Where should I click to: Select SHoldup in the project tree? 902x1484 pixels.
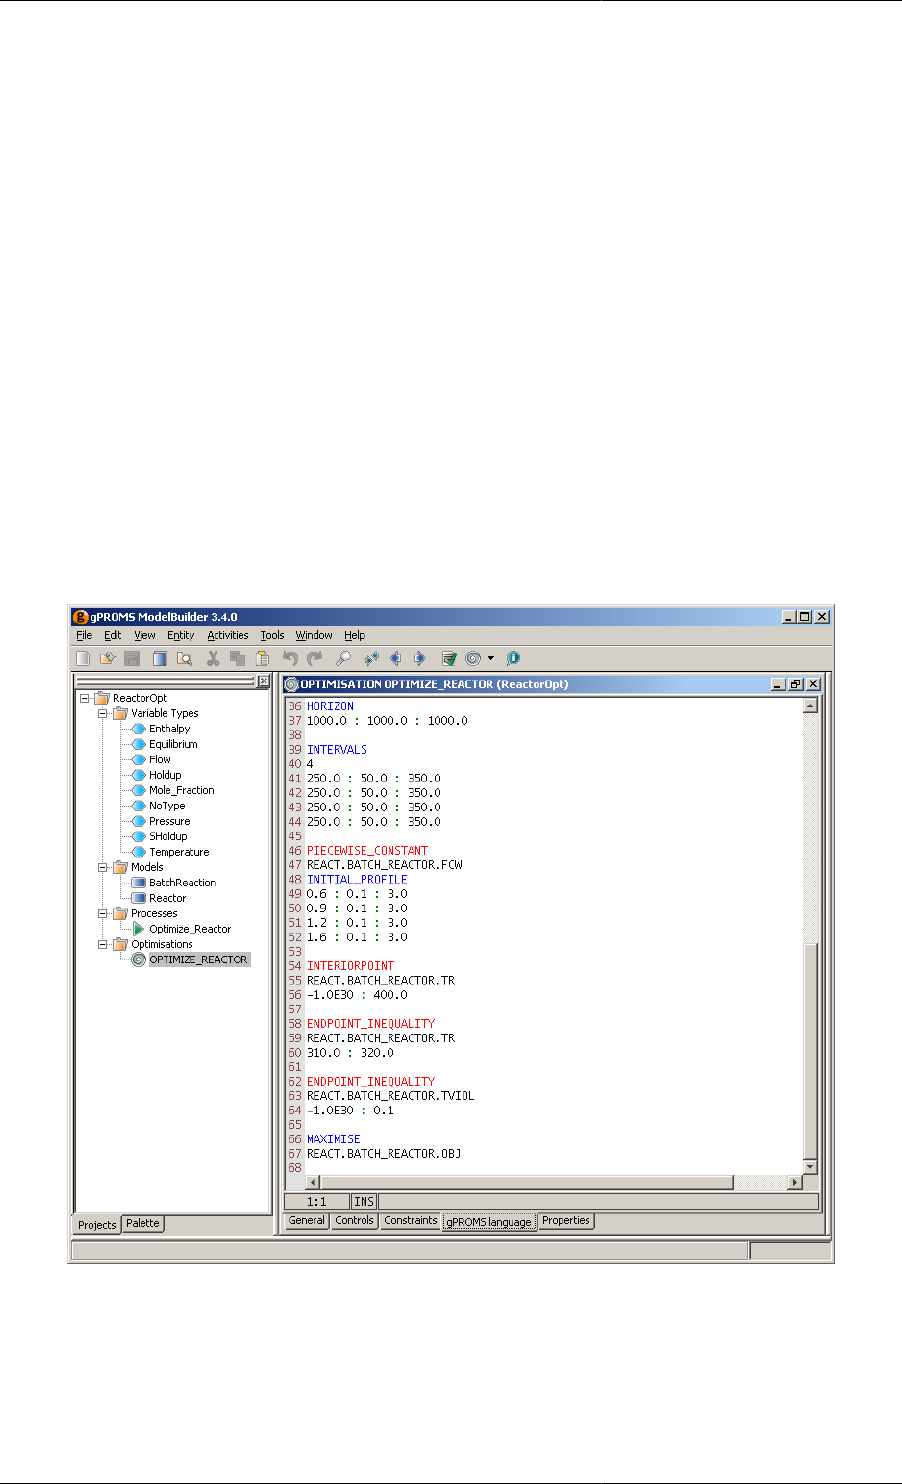168,837
